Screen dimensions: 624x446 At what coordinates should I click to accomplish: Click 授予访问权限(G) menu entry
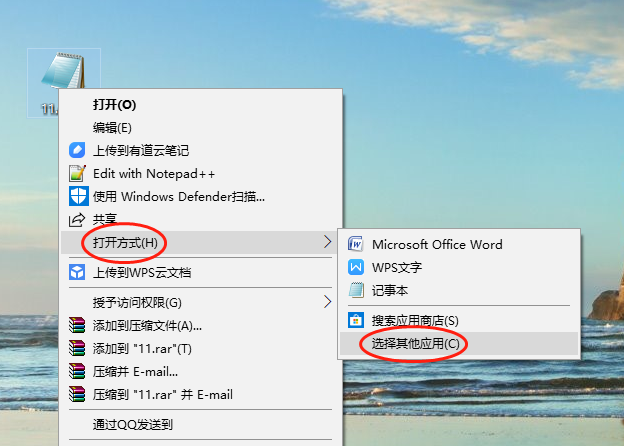[201, 302]
